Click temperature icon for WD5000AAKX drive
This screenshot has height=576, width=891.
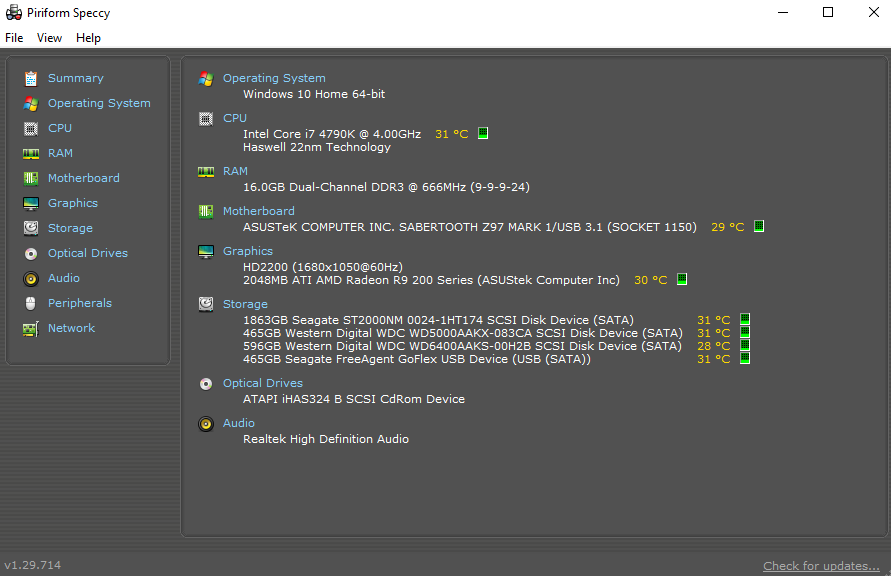point(745,332)
